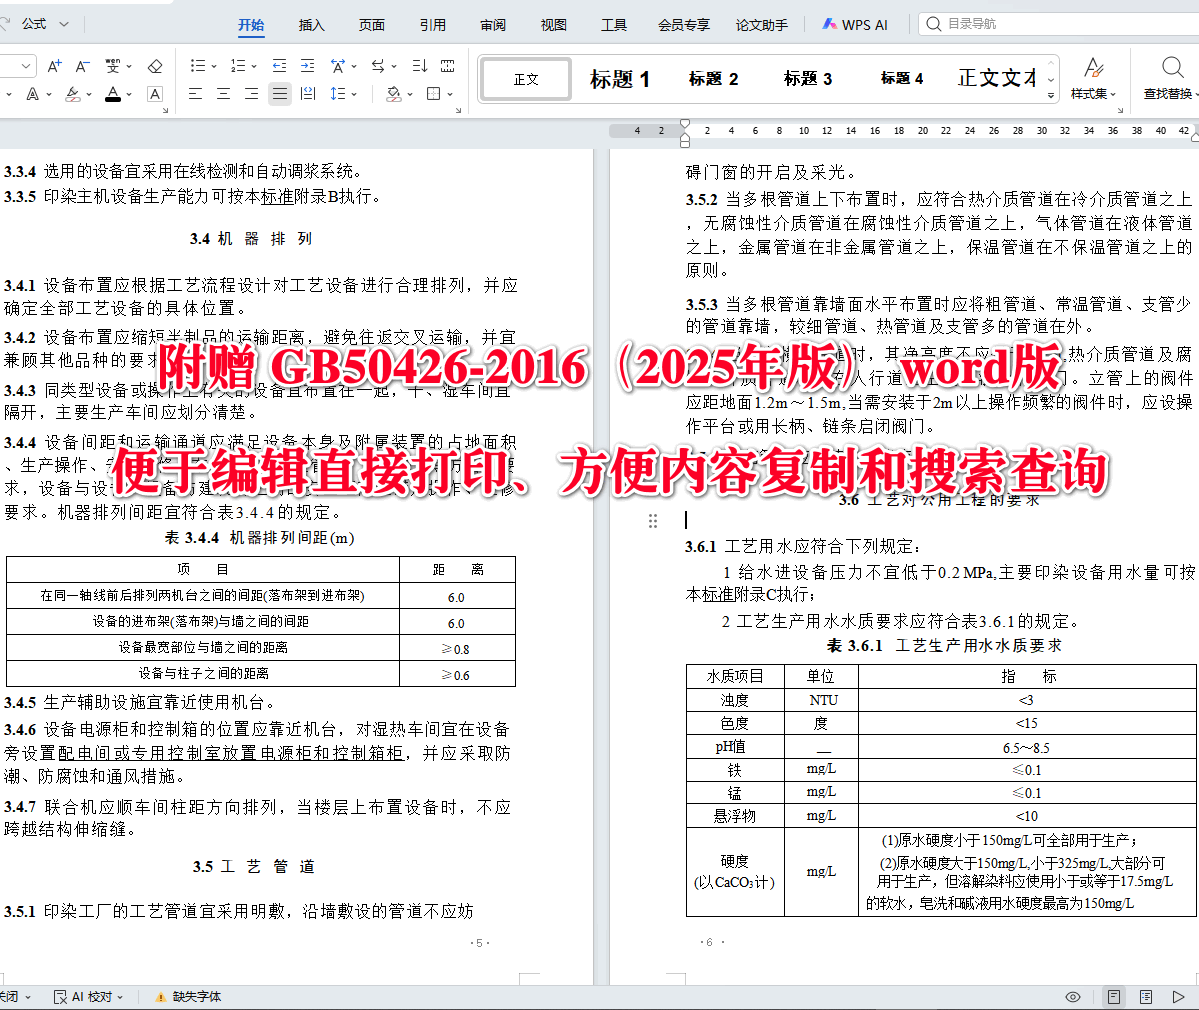Open the 会员专享 tab

[x=684, y=24]
